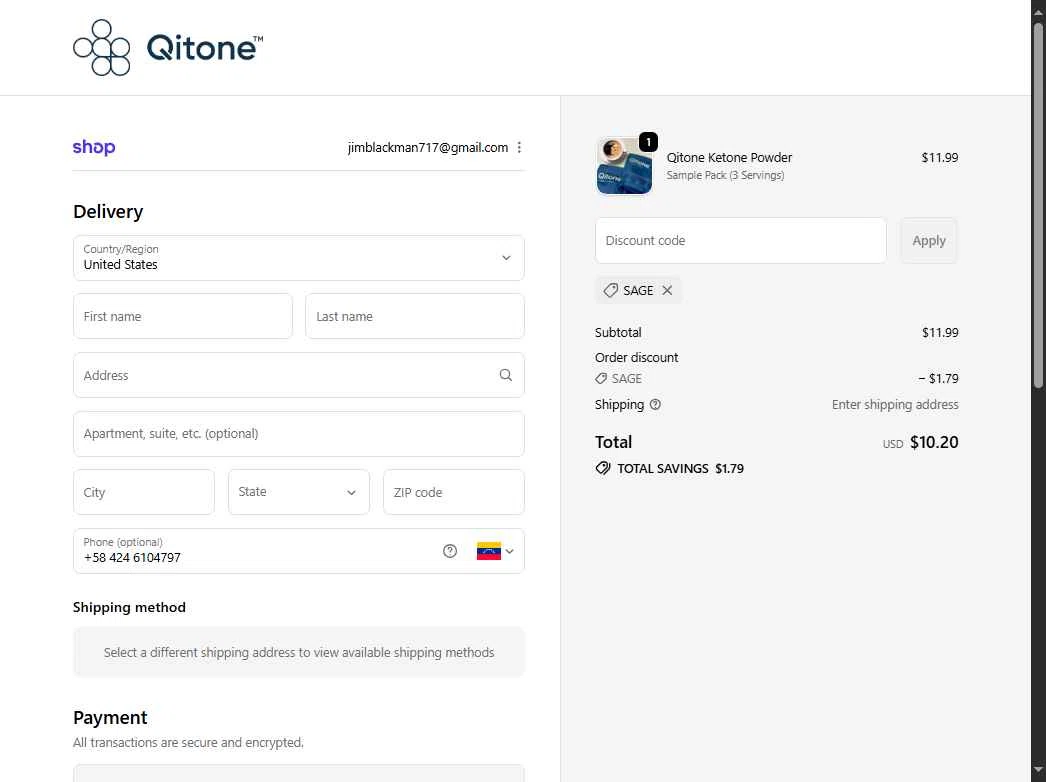Viewport: 1046px width, 782px height.
Task: Click the total savings tag icon
Action: coord(603,468)
